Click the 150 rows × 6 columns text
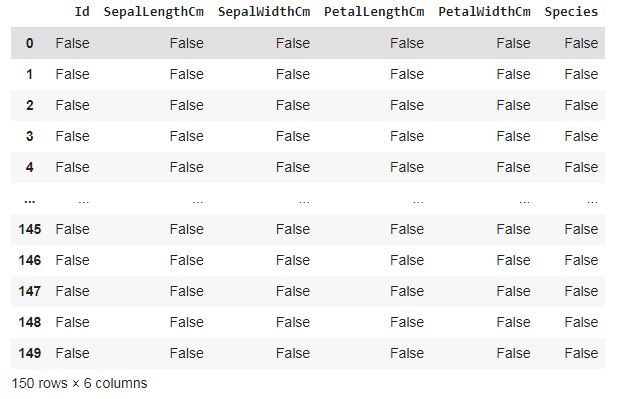 click(79, 383)
